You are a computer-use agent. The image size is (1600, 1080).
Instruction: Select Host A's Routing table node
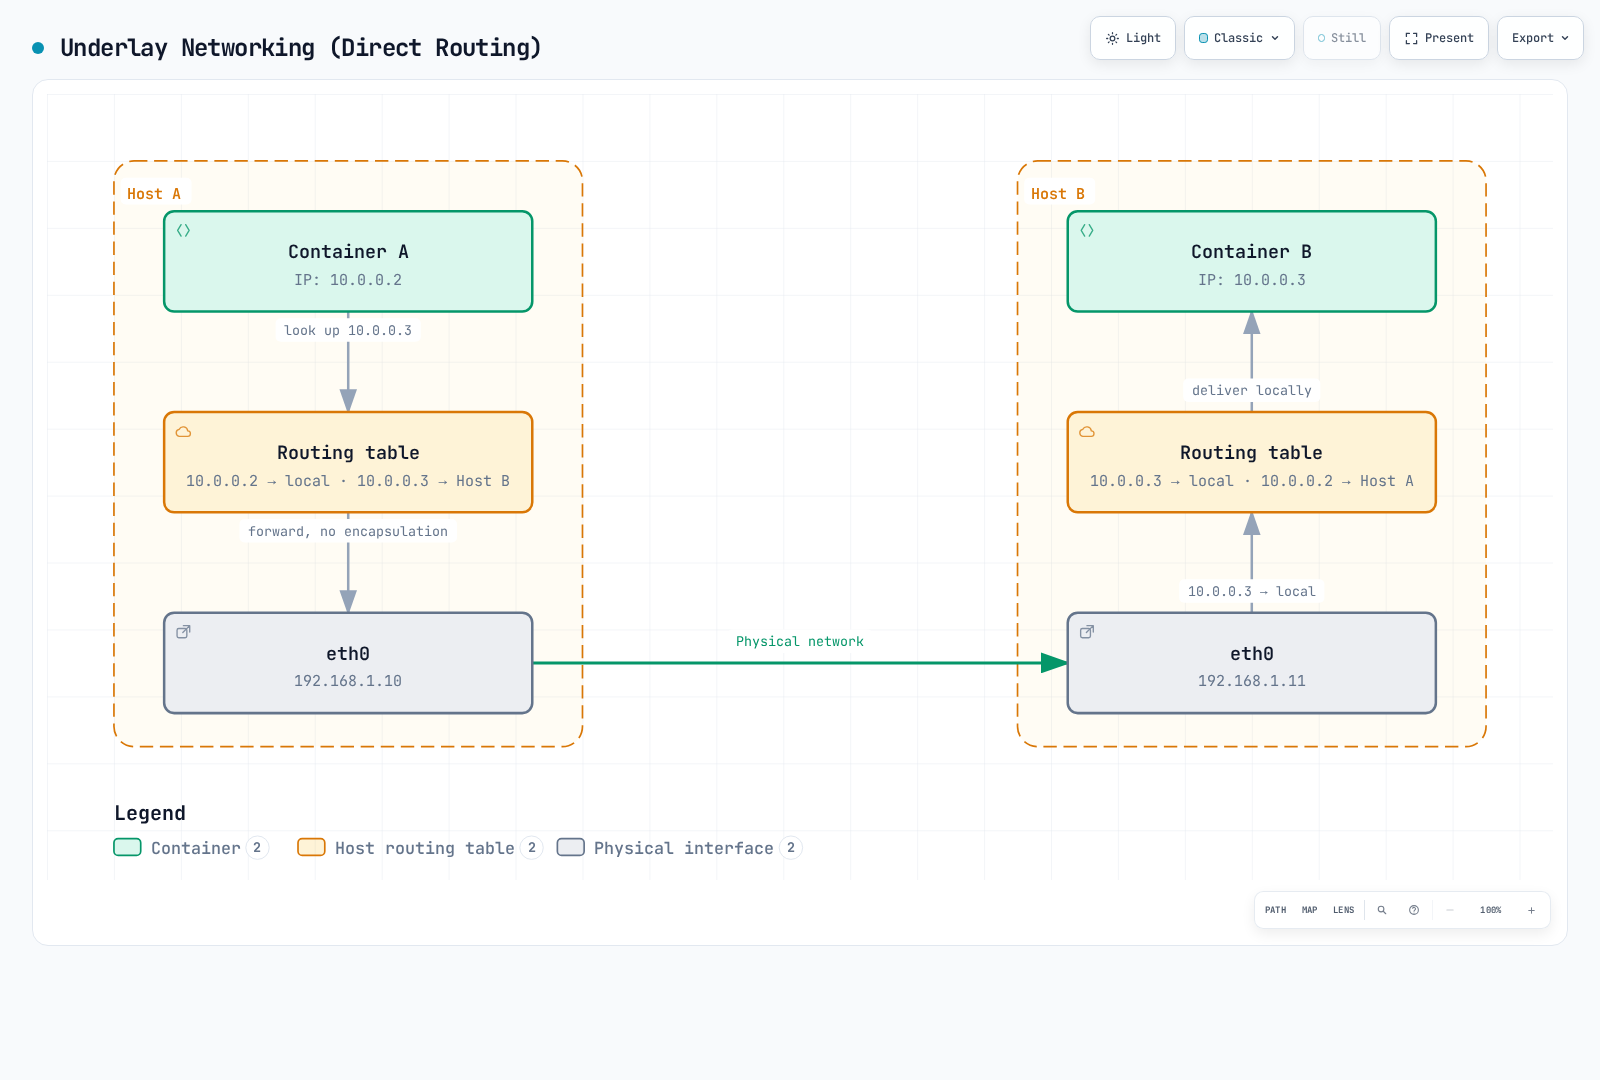point(348,463)
